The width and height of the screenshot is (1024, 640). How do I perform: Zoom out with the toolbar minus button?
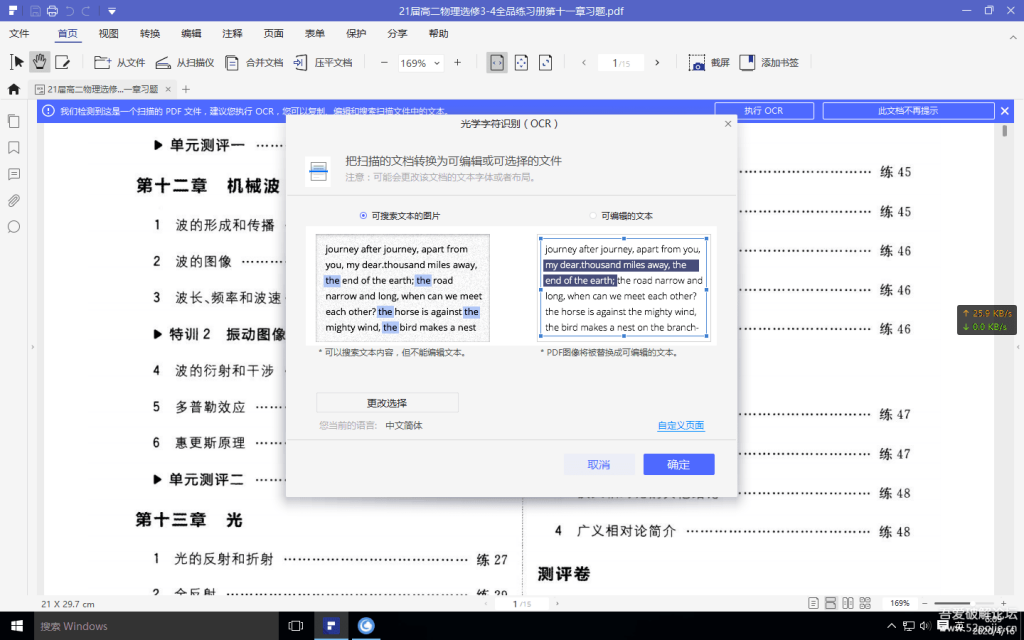pyautogui.click(x=384, y=63)
